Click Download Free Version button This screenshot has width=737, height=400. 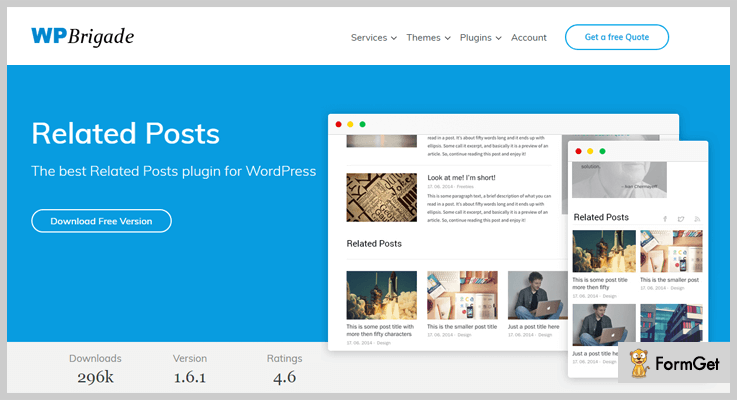pos(102,221)
